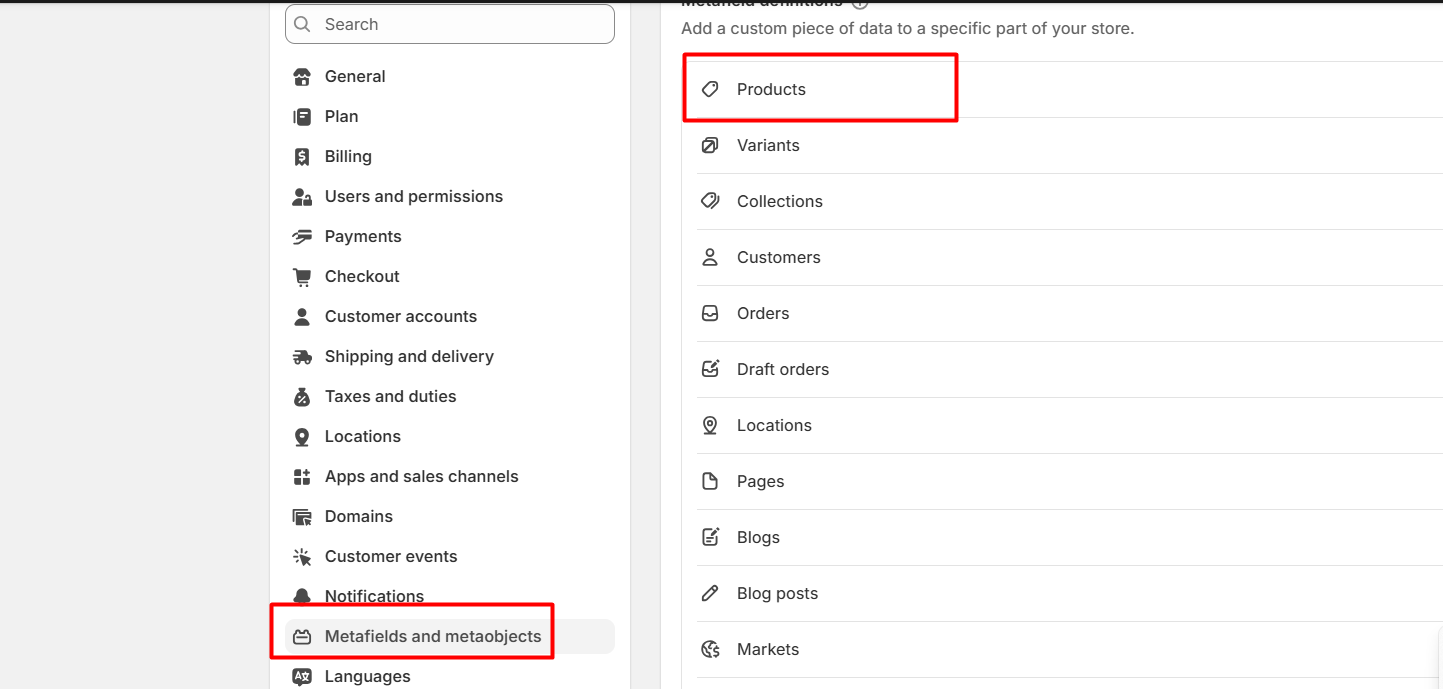Click the Domains icon in sidebar
This screenshot has height=689, width=1443.
(302, 517)
